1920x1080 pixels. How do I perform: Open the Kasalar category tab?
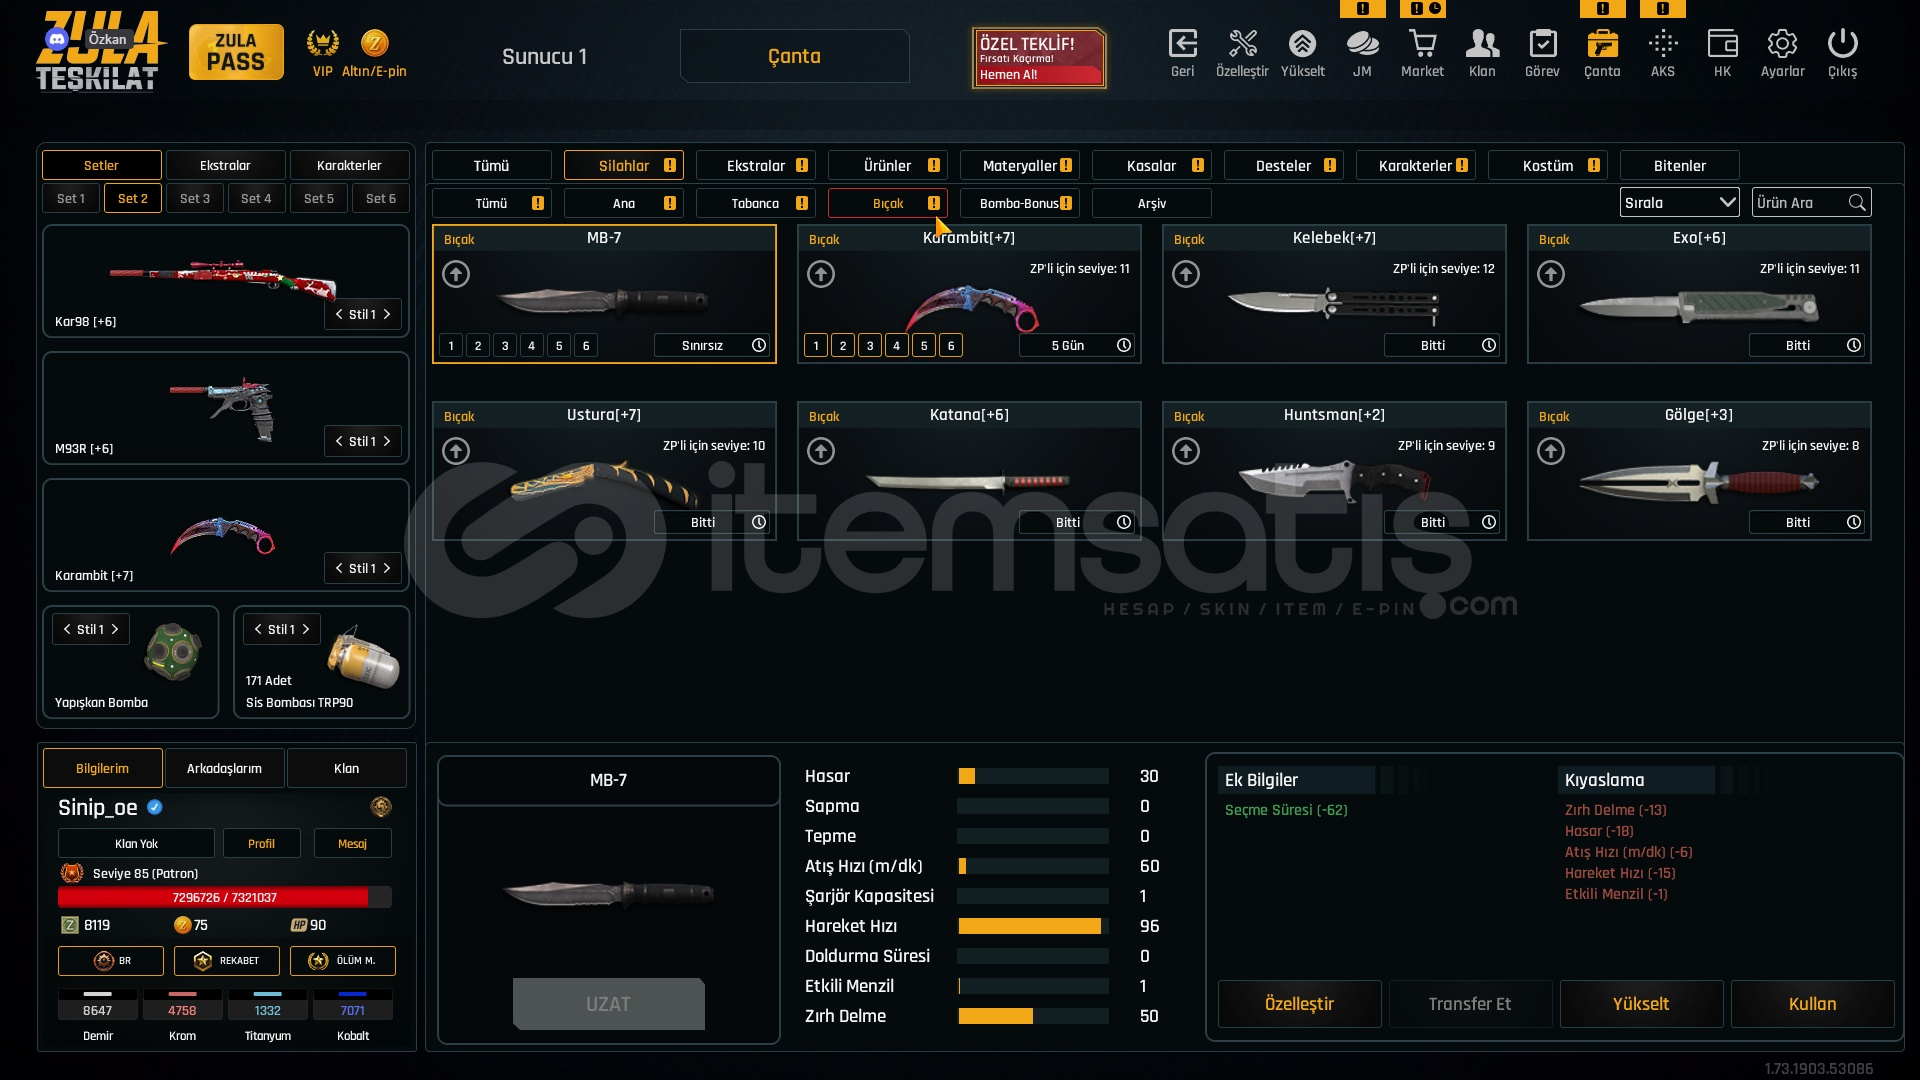tap(1151, 166)
